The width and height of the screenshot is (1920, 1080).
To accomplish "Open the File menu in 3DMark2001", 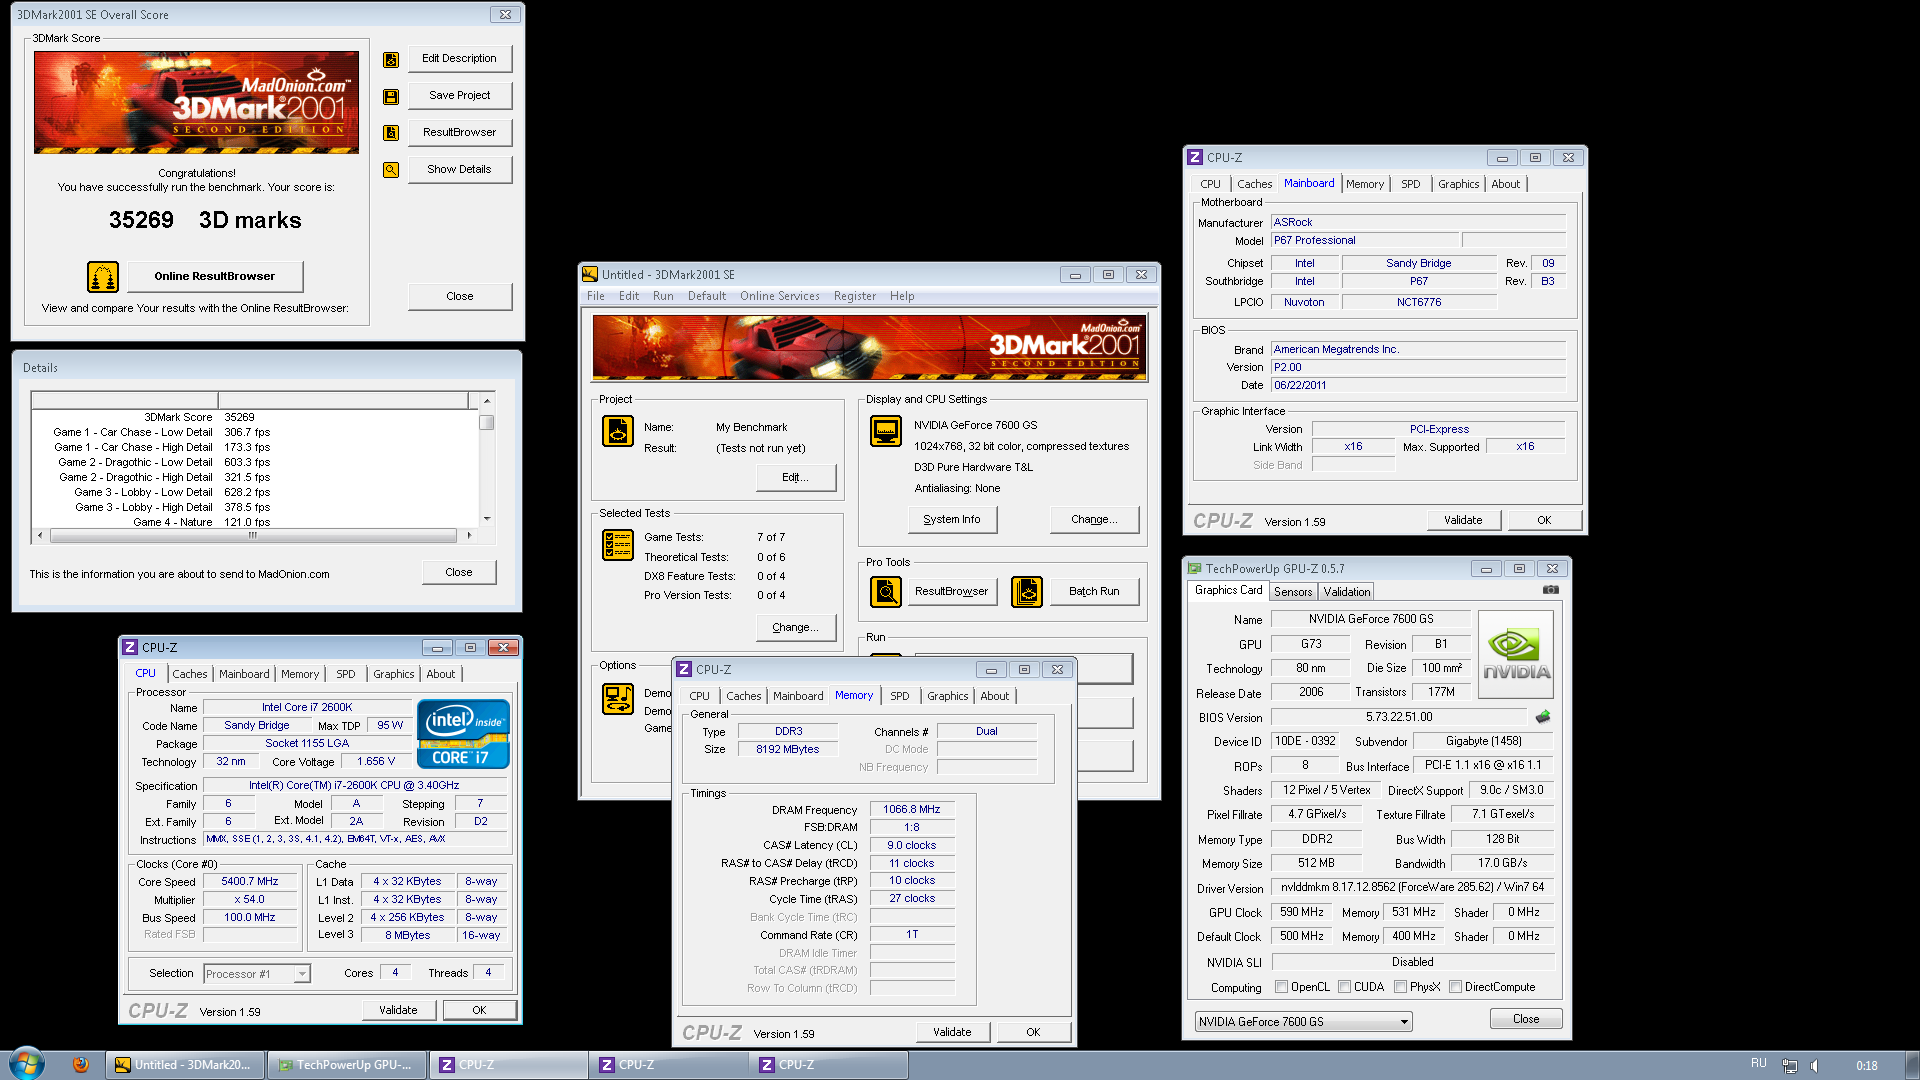I will tap(596, 296).
